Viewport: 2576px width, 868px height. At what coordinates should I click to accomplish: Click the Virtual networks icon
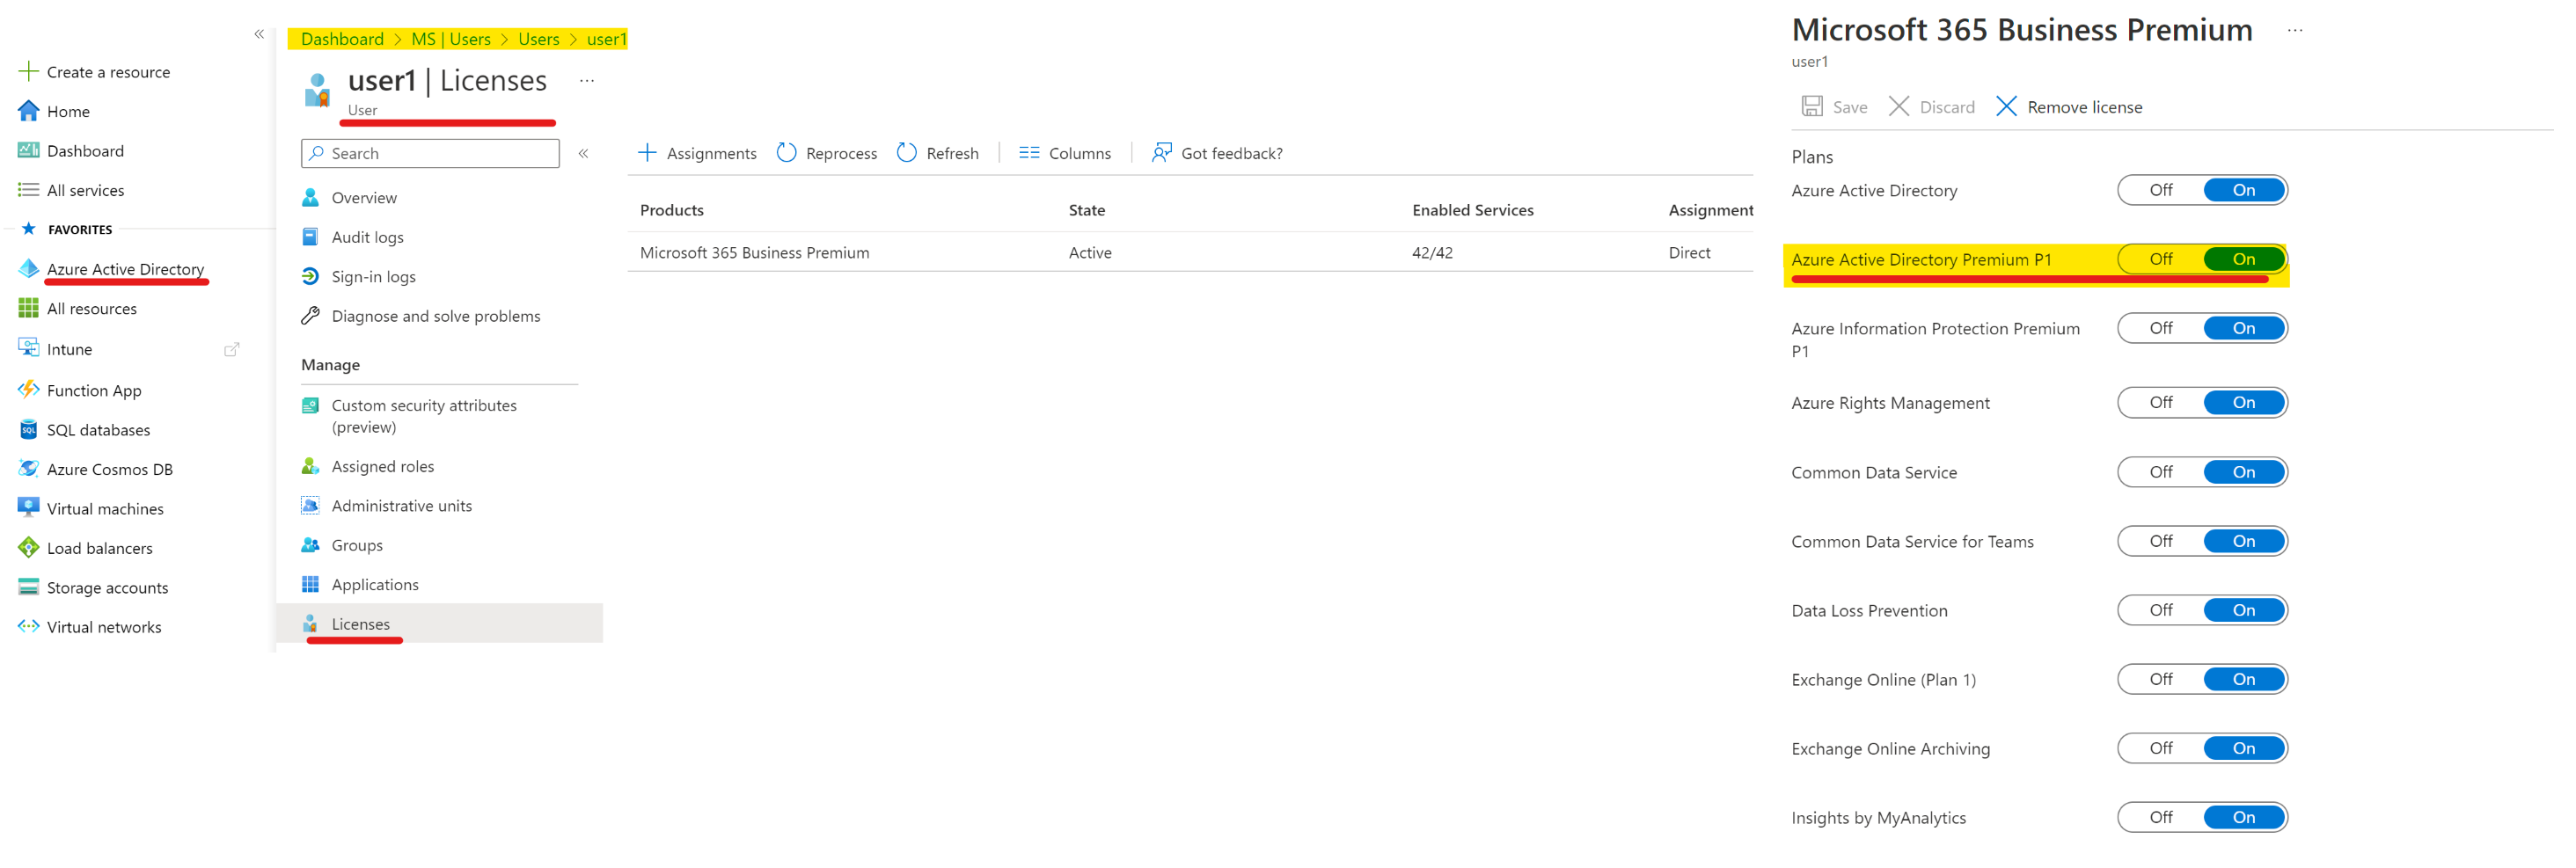[28, 626]
